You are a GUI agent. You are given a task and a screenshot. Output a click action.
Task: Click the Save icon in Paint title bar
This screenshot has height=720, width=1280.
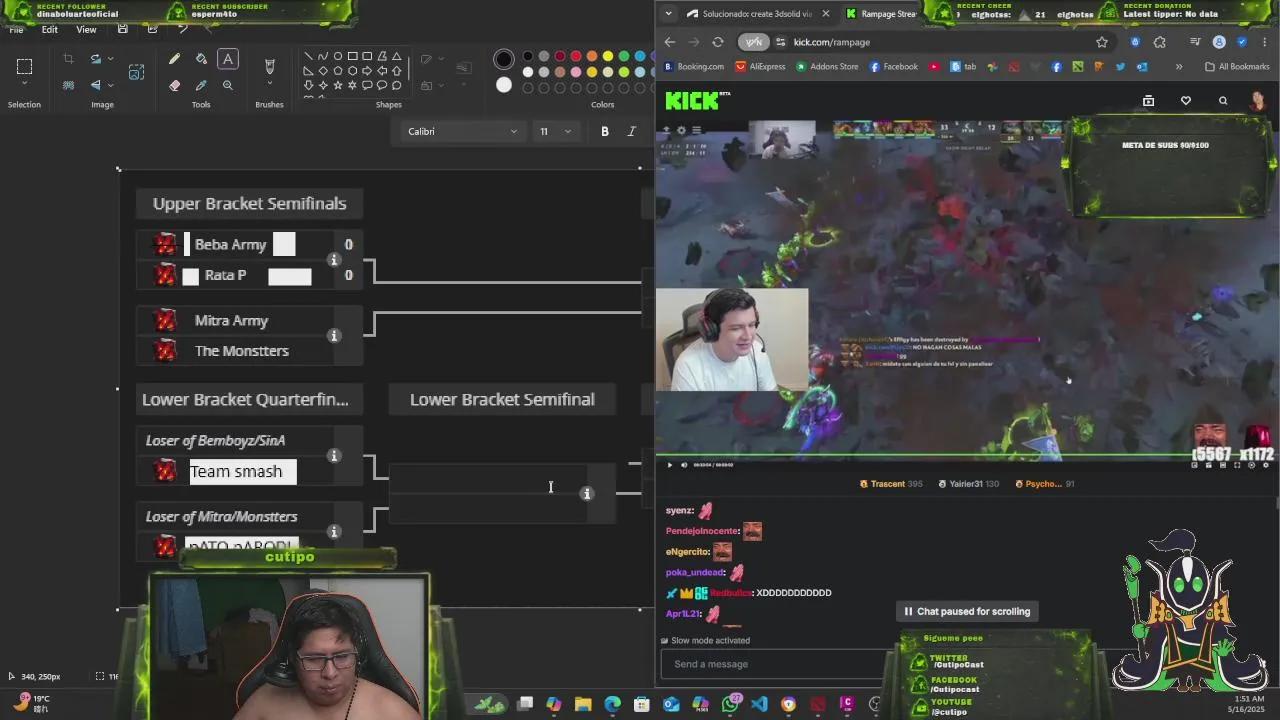(x=122, y=29)
